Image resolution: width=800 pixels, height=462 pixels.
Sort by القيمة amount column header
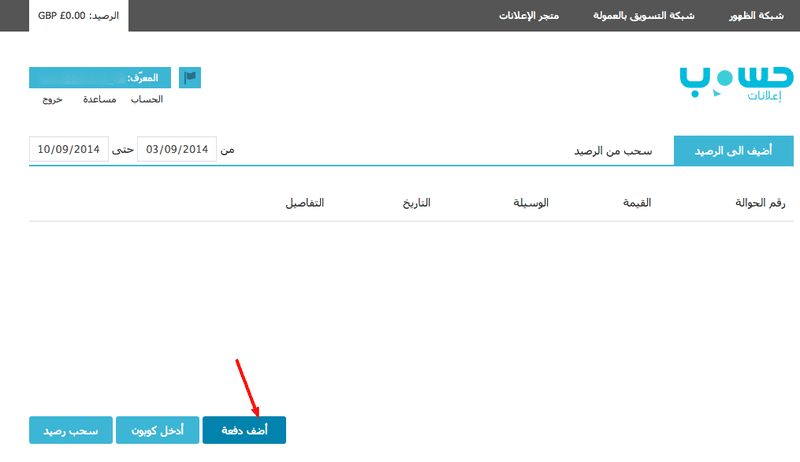[x=637, y=203]
